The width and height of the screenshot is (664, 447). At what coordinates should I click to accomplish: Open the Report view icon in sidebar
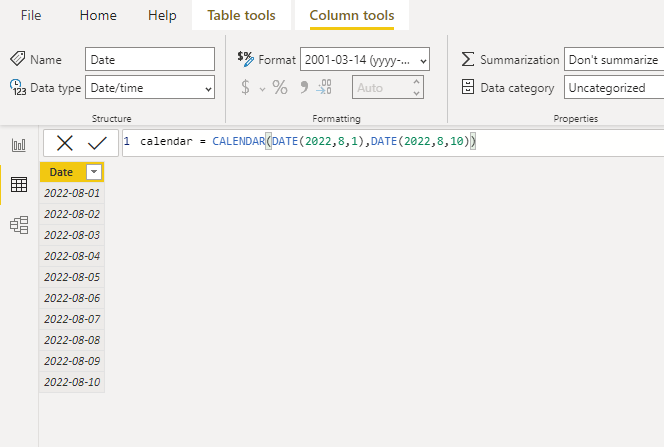tap(19, 145)
